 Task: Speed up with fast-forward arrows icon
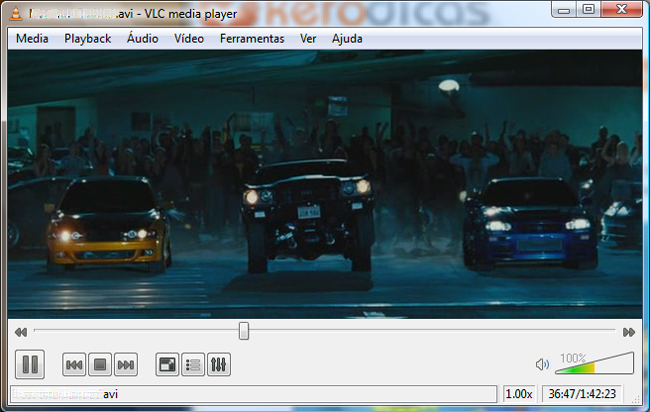point(629,332)
